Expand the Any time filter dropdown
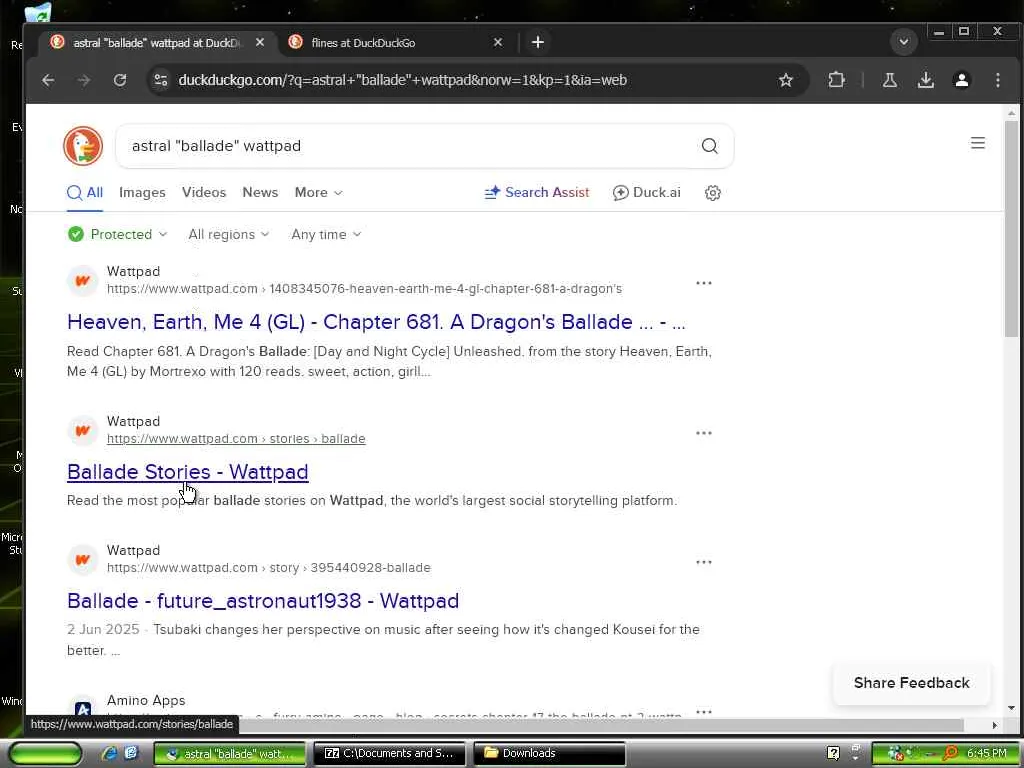 coord(326,234)
